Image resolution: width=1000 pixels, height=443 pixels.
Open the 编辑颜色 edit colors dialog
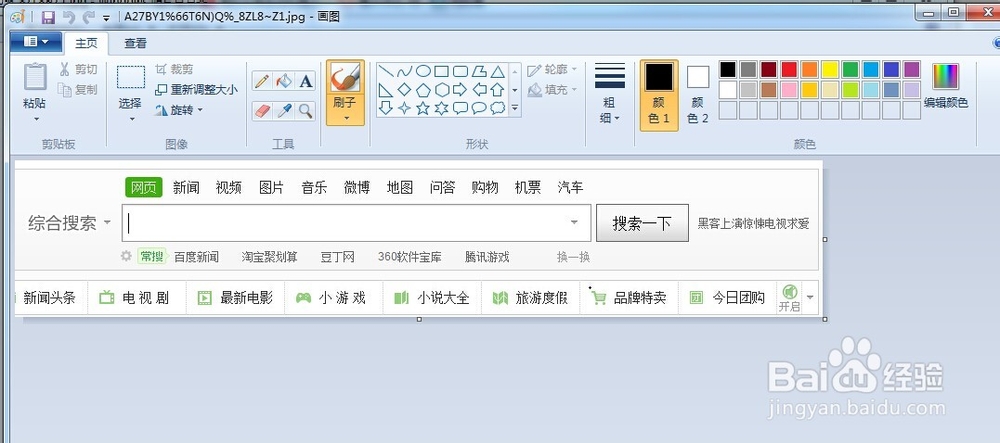tap(946, 86)
